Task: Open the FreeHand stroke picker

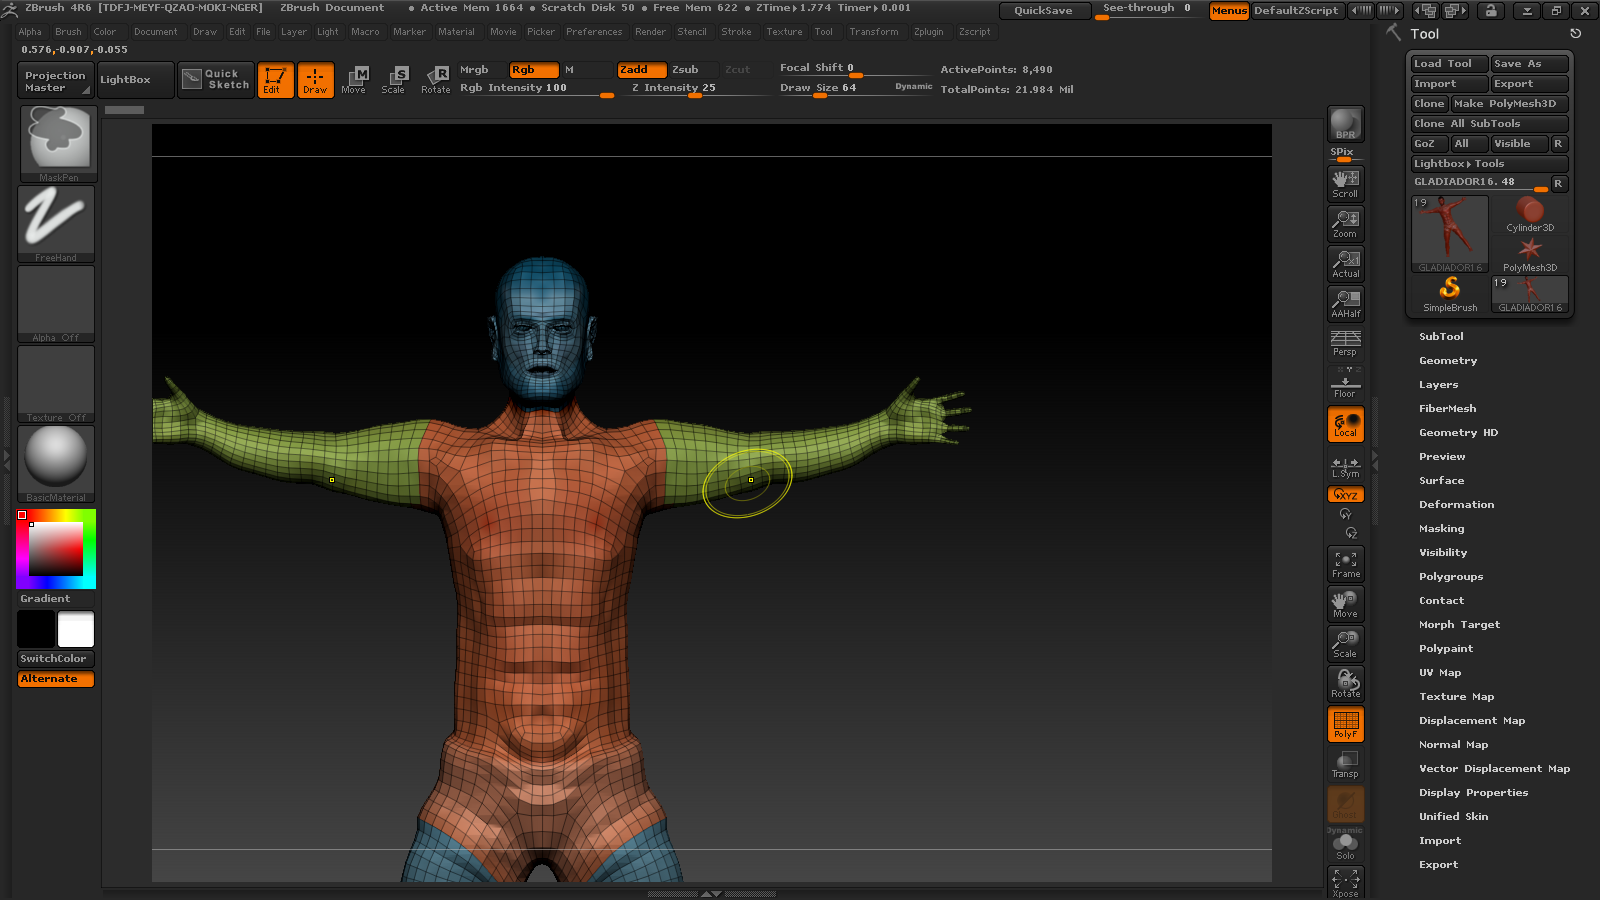Action: pos(56,223)
